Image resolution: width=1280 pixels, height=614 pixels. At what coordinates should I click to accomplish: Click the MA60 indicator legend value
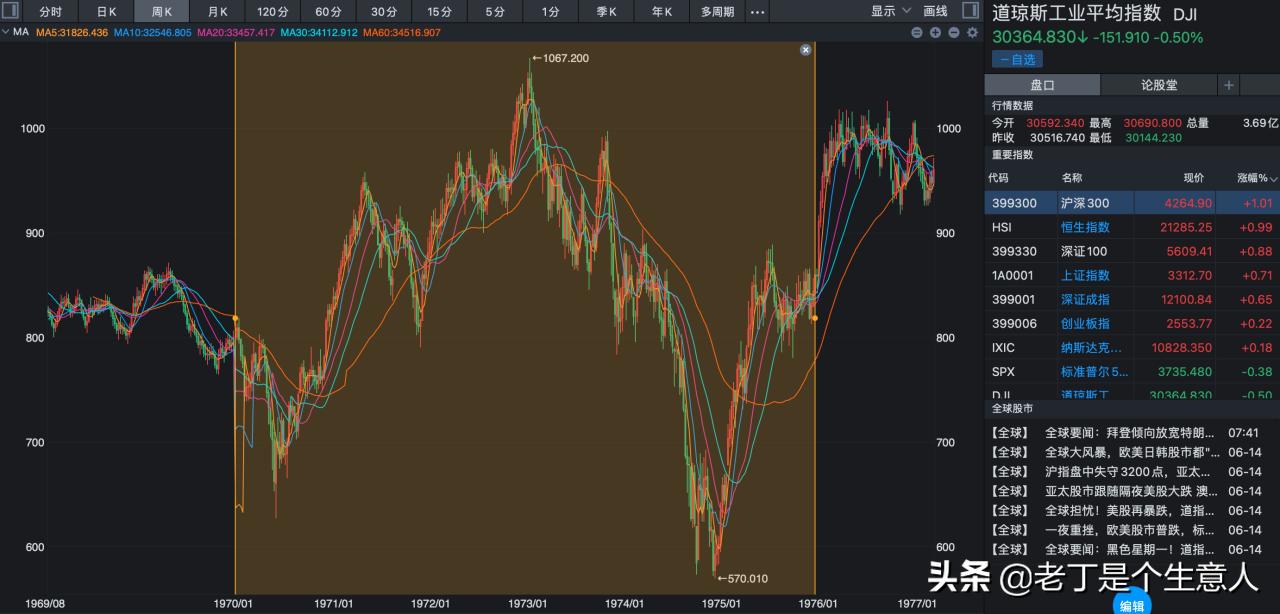click(402, 32)
